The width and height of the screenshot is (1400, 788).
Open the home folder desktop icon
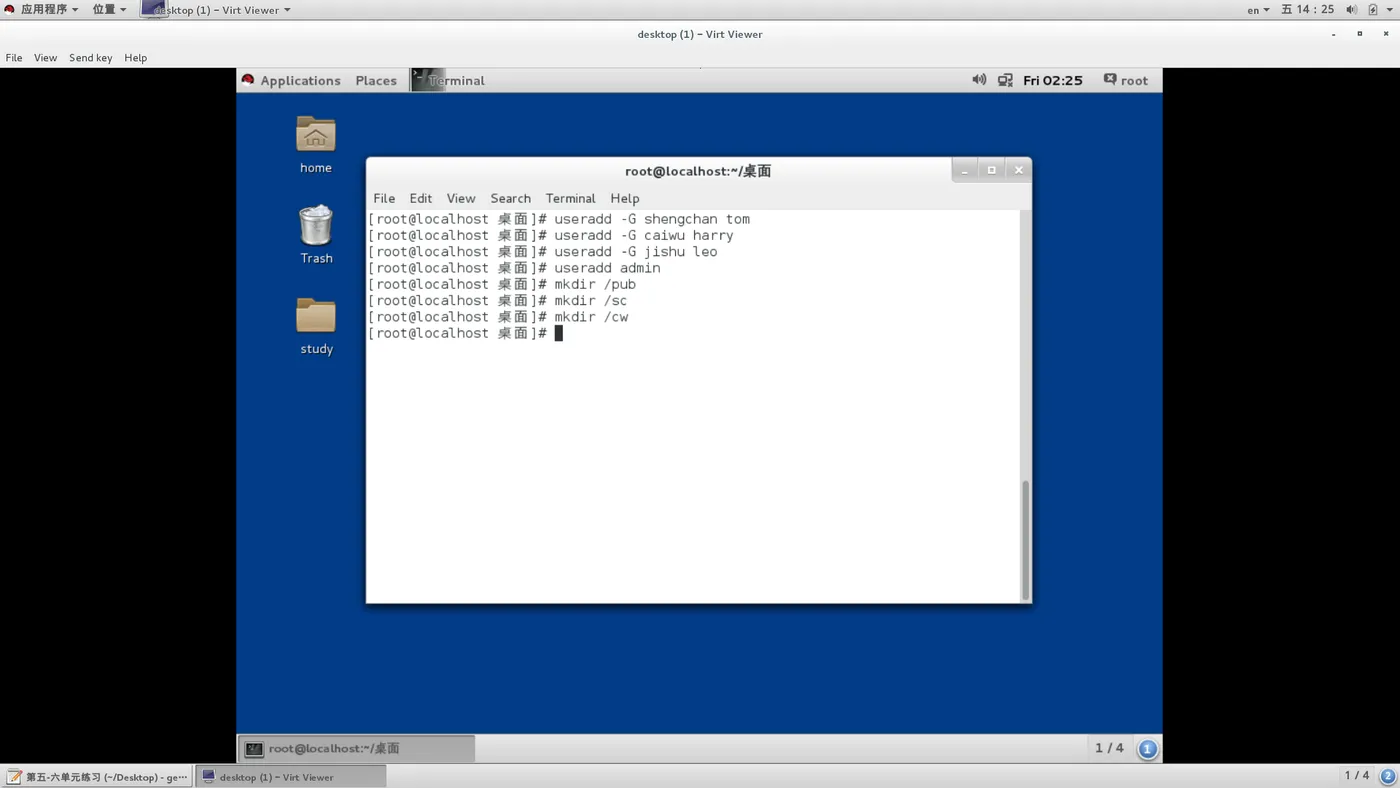click(315, 134)
